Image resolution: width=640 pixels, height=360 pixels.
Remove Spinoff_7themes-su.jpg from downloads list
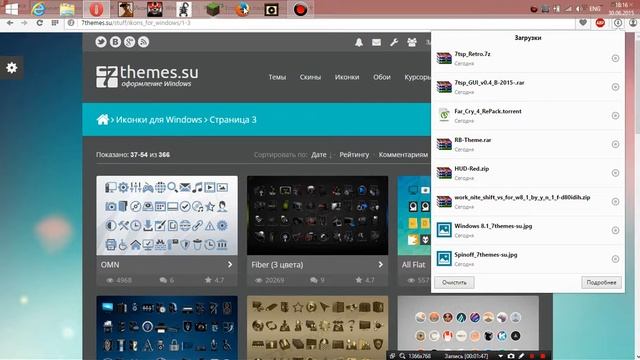click(616, 259)
